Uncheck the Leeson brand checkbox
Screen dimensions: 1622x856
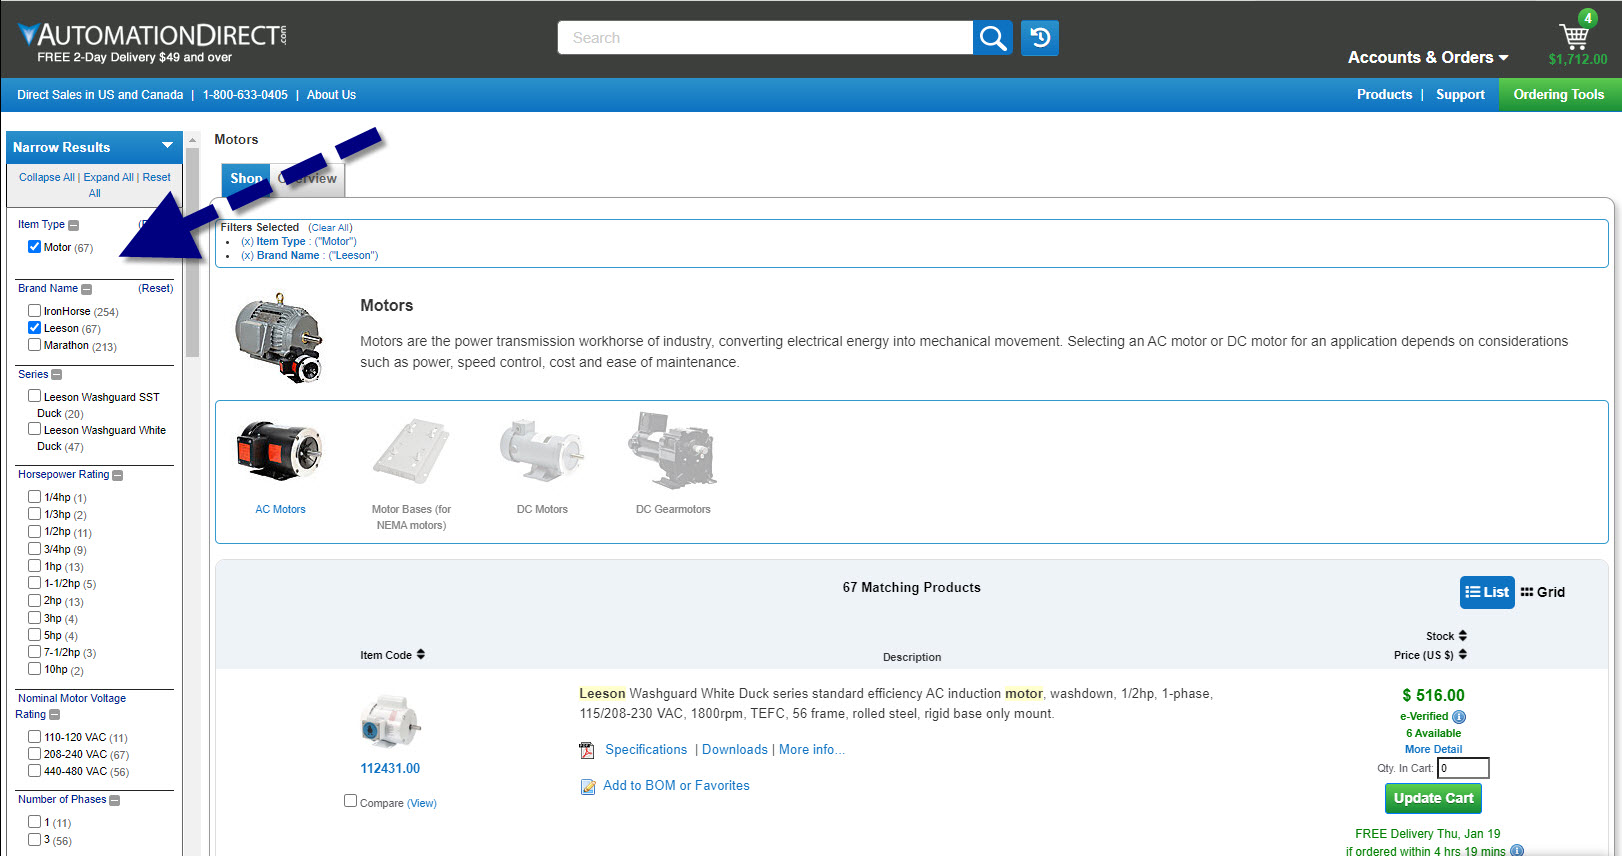click(x=35, y=328)
